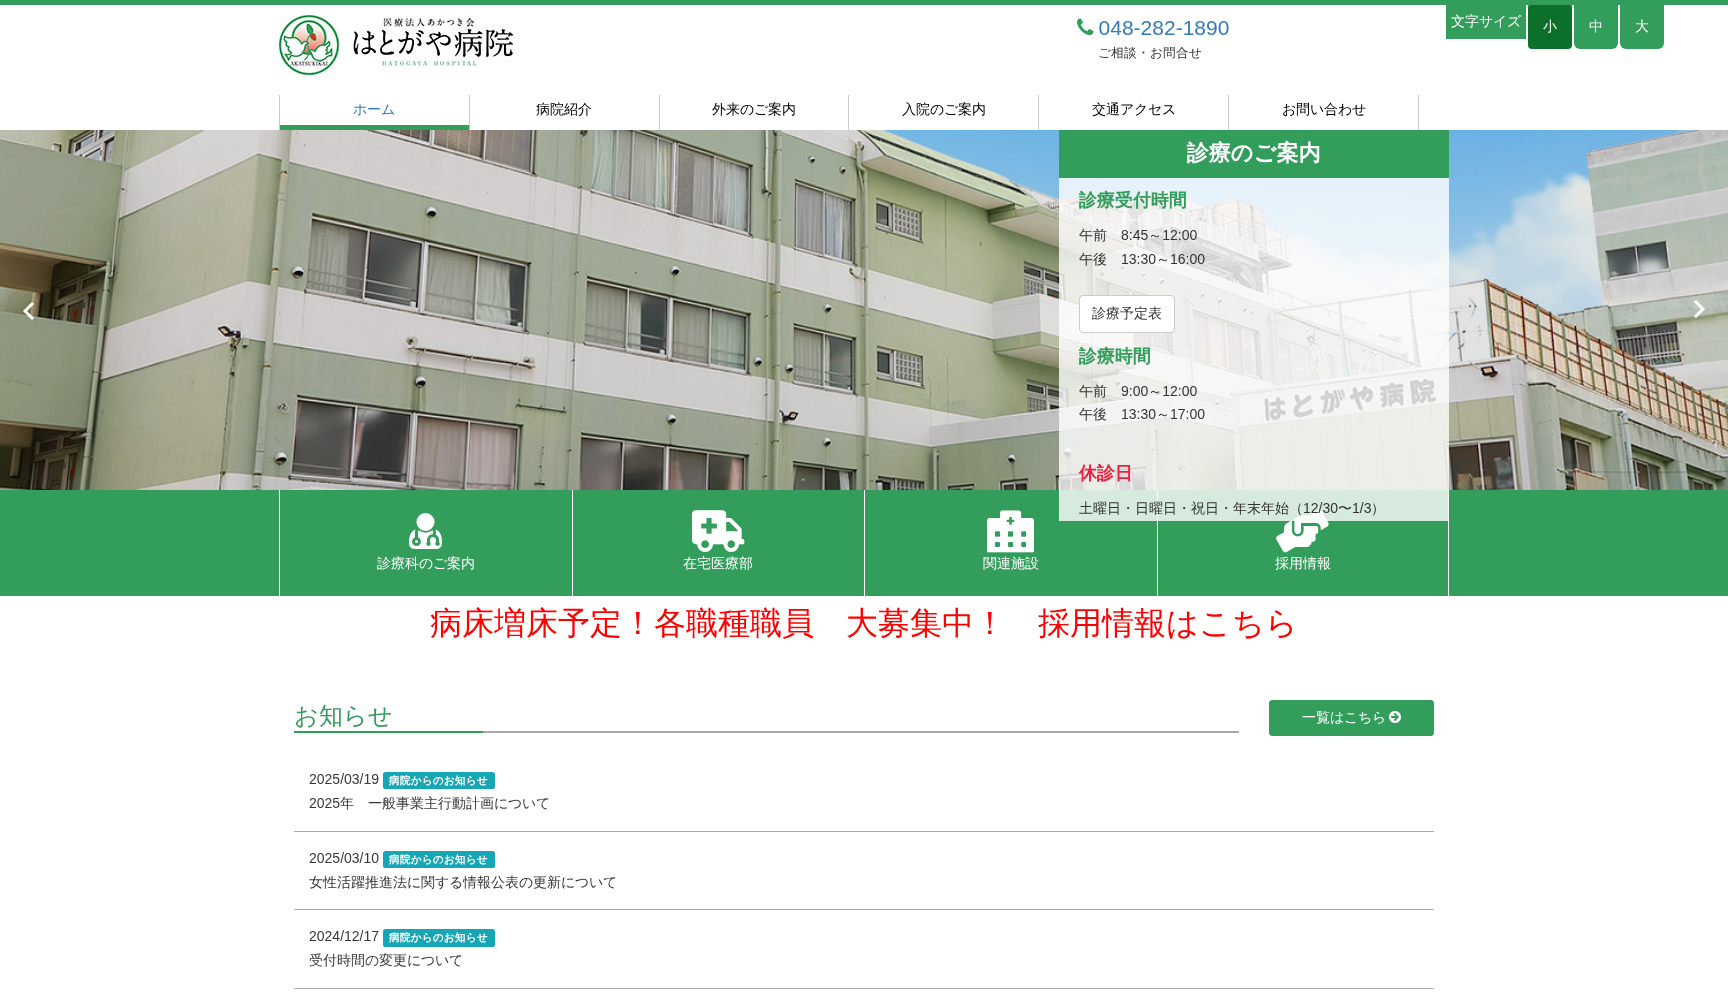Select the 採用情報 magnifier icon
The image size is (1728, 1000).
point(1302,533)
